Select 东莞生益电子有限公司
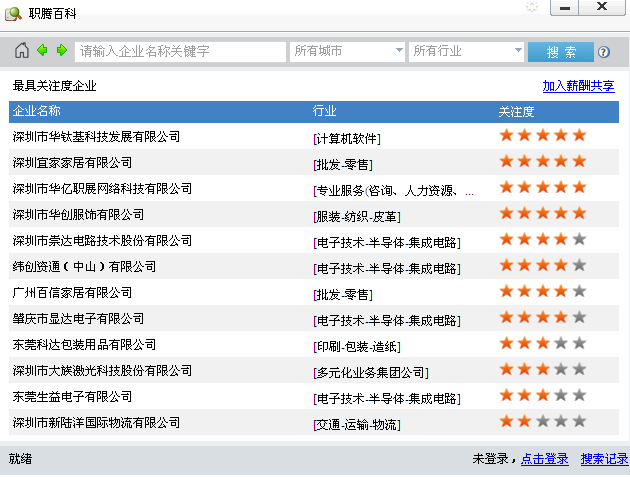Viewport: 630px width, 477px height. pyautogui.click(x=72, y=397)
